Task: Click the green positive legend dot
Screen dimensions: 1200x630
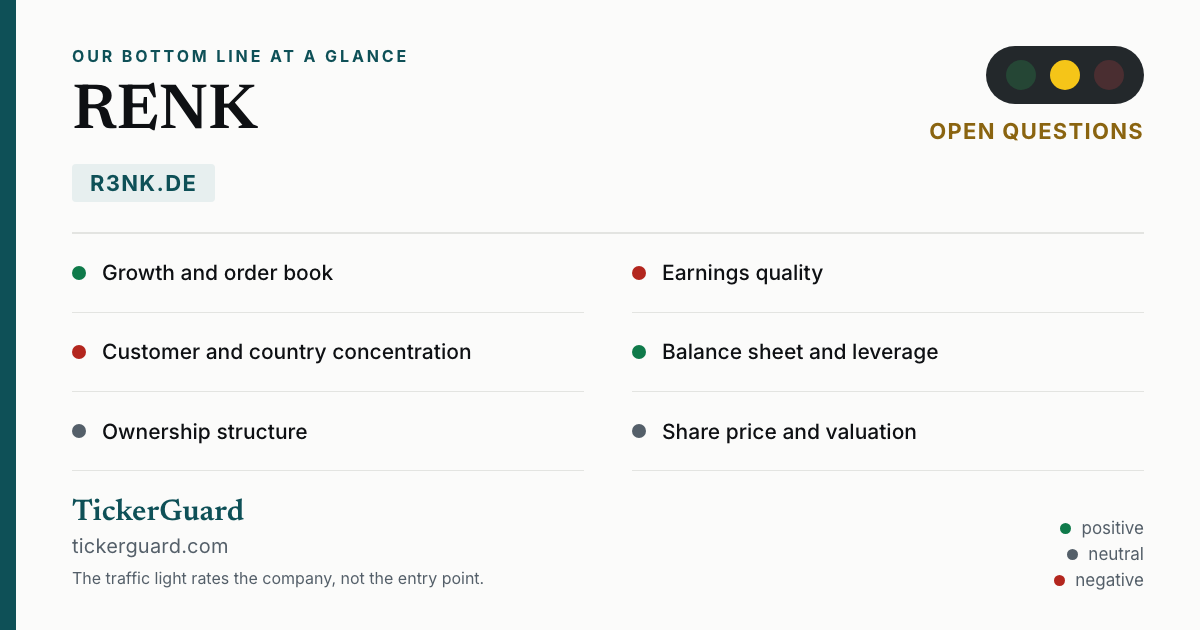Action: 1065,528
